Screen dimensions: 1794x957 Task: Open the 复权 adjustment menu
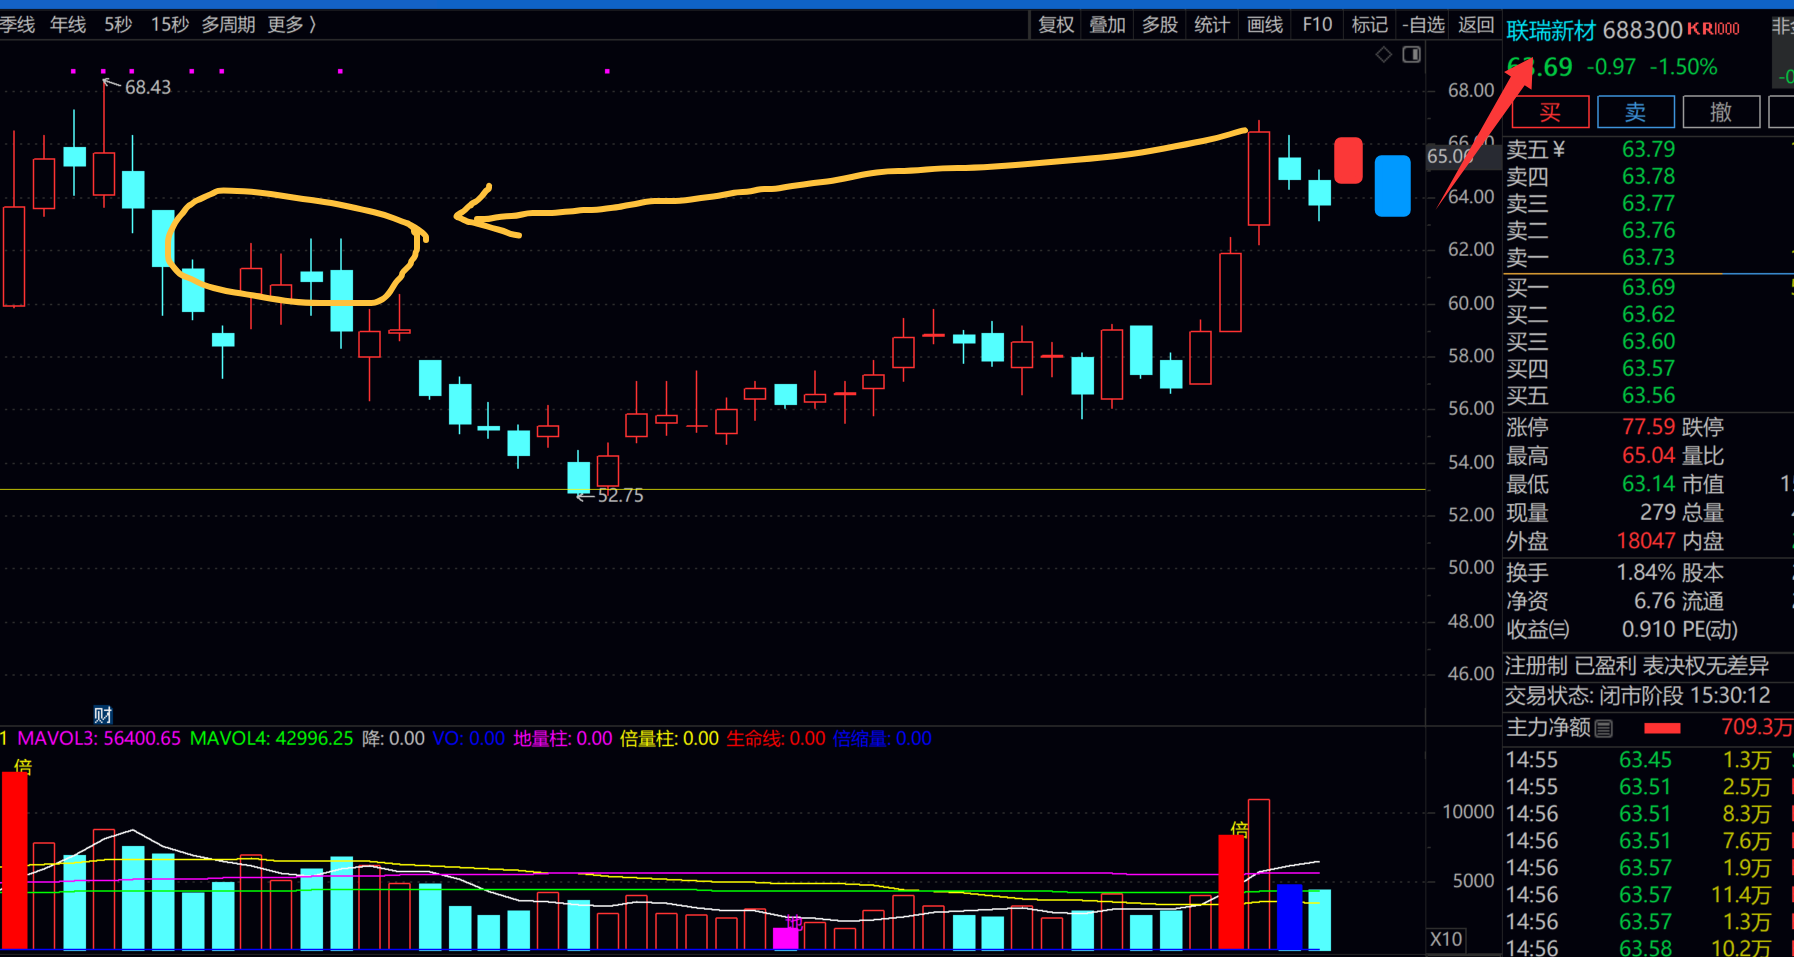click(1056, 24)
